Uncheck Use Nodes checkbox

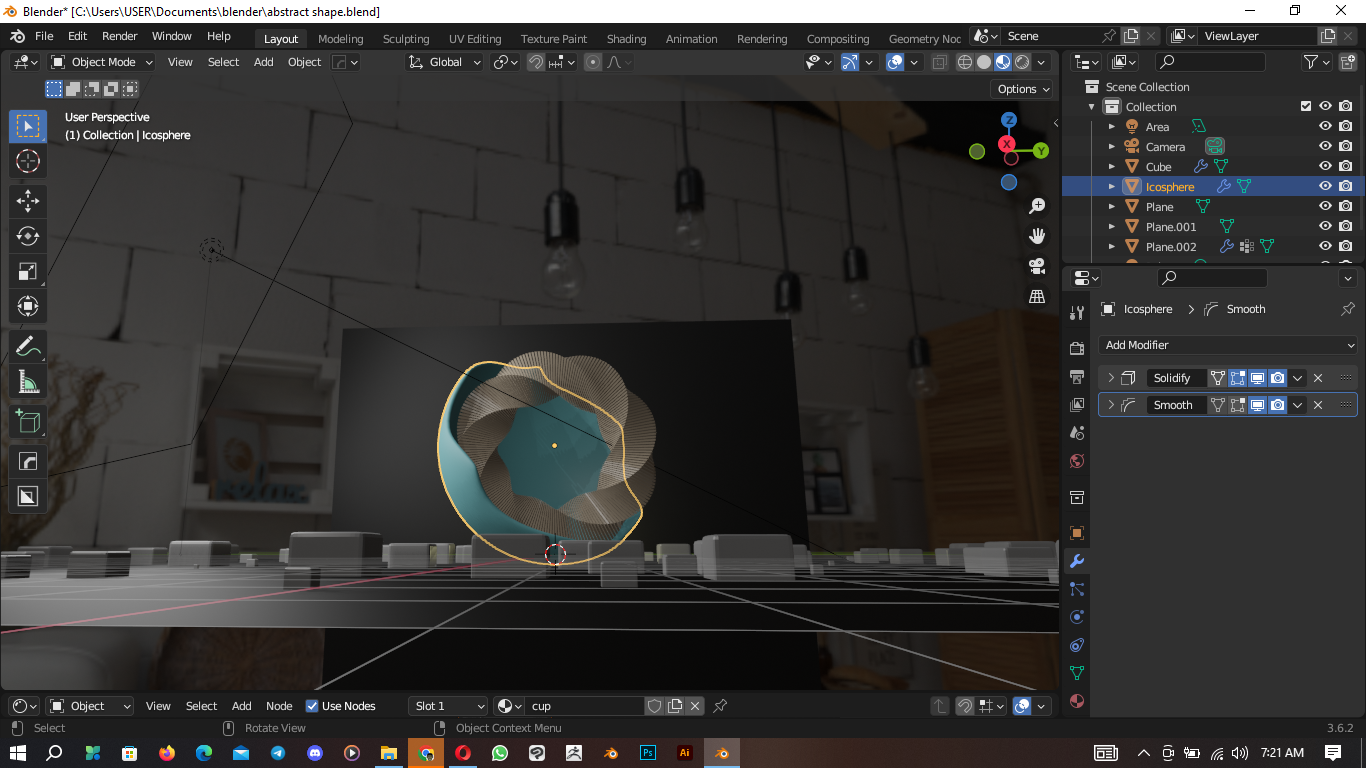tap(312, 706)
